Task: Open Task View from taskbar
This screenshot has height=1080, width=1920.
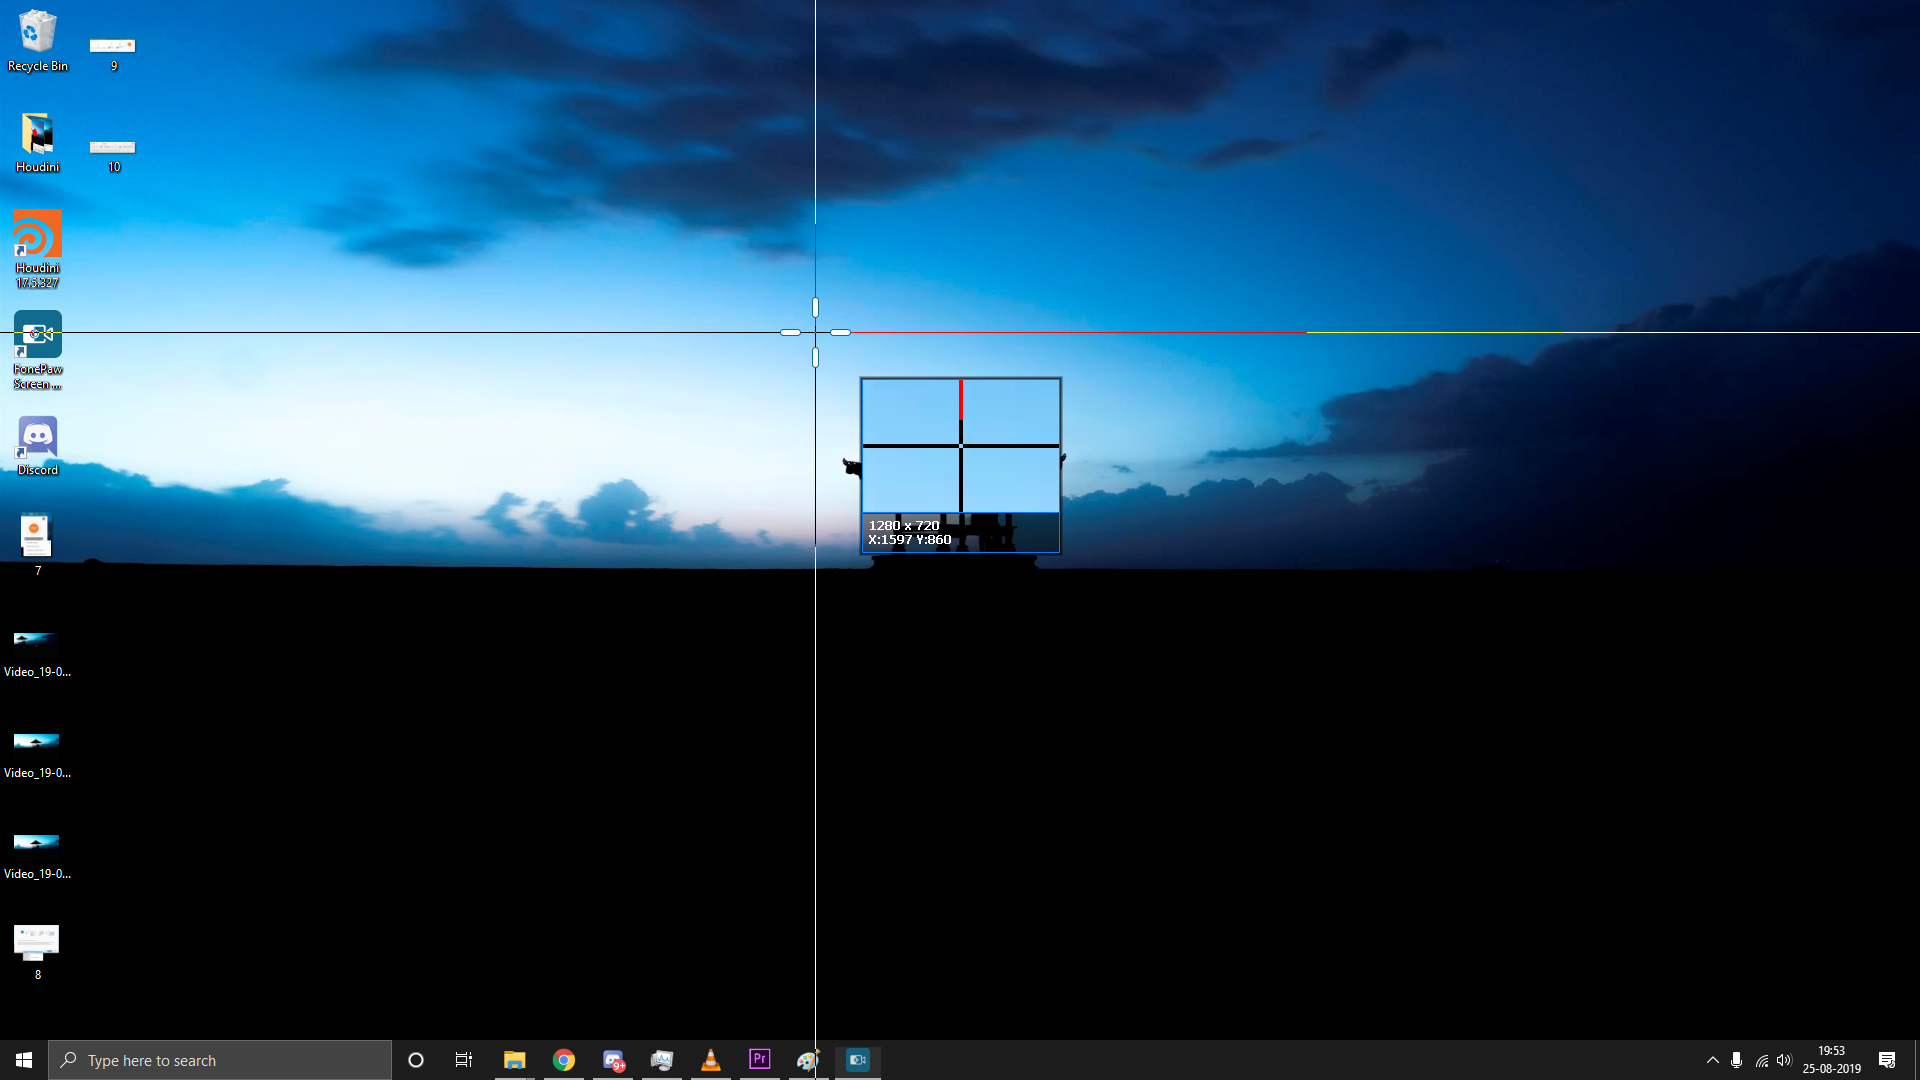Action: tap(464, 1060)
